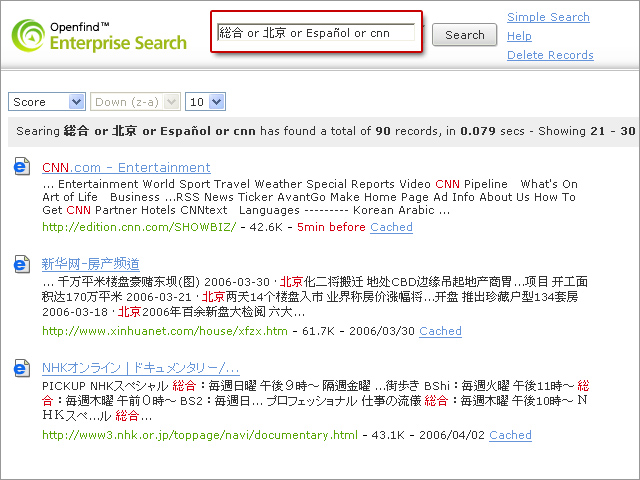Click the Search button

click(464, 35)
